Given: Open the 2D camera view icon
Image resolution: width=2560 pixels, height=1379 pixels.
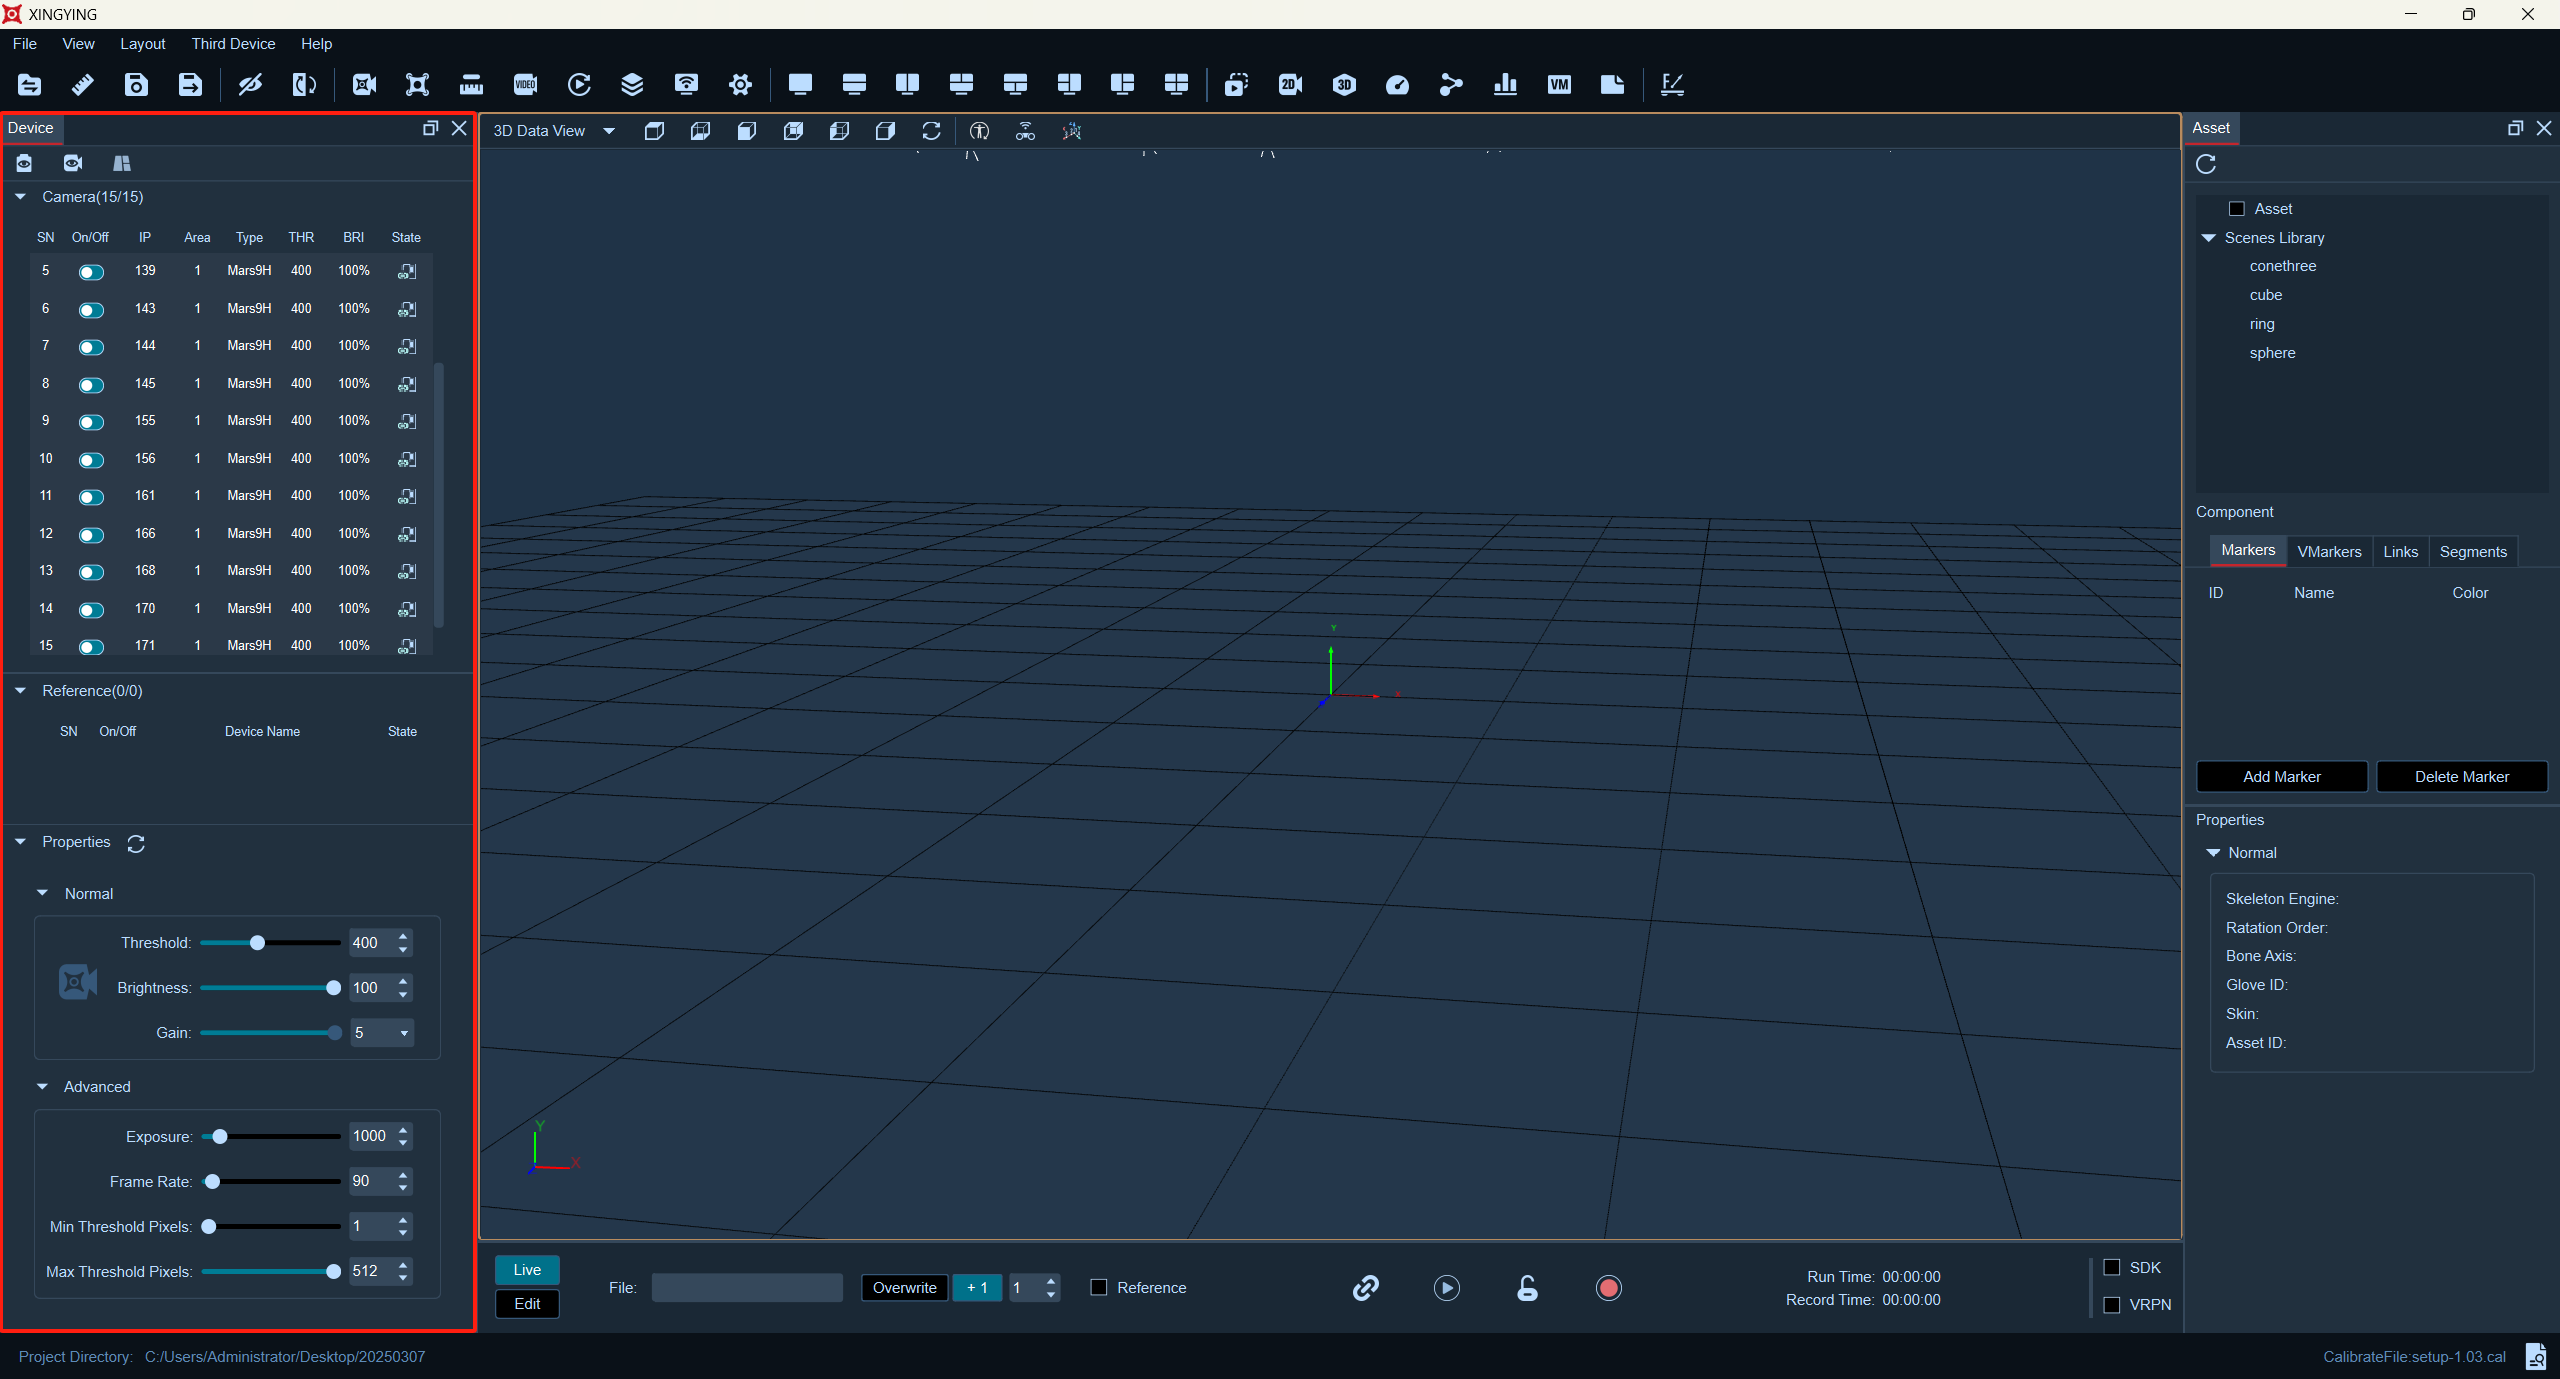Looking at the screenshot, I should (x=1290, y=85).
